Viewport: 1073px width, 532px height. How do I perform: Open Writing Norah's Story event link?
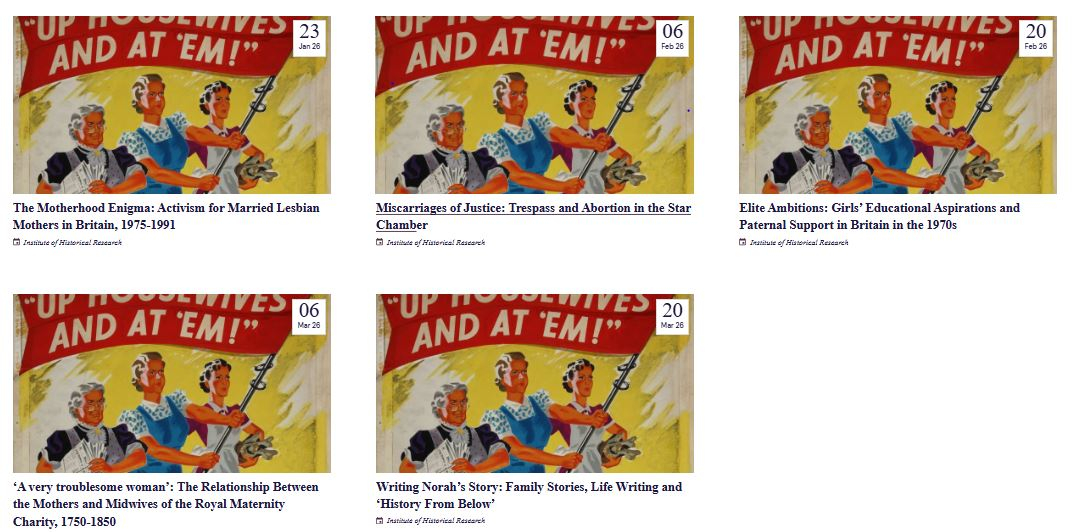coord(529,495)
